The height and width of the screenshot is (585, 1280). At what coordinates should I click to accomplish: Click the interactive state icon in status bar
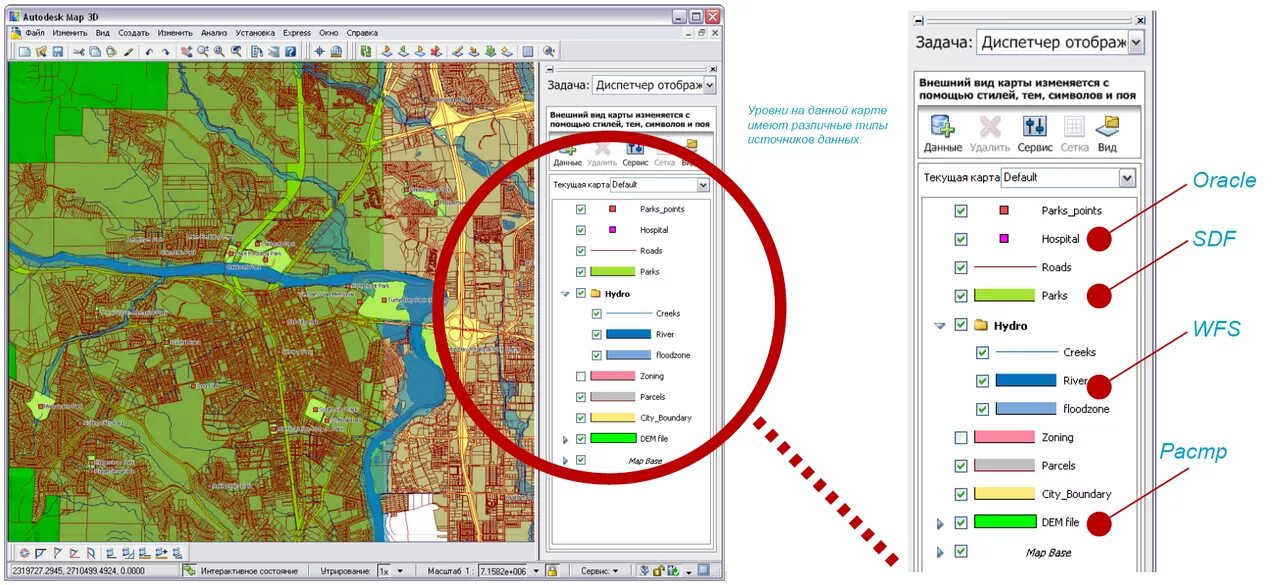point(188,571)
